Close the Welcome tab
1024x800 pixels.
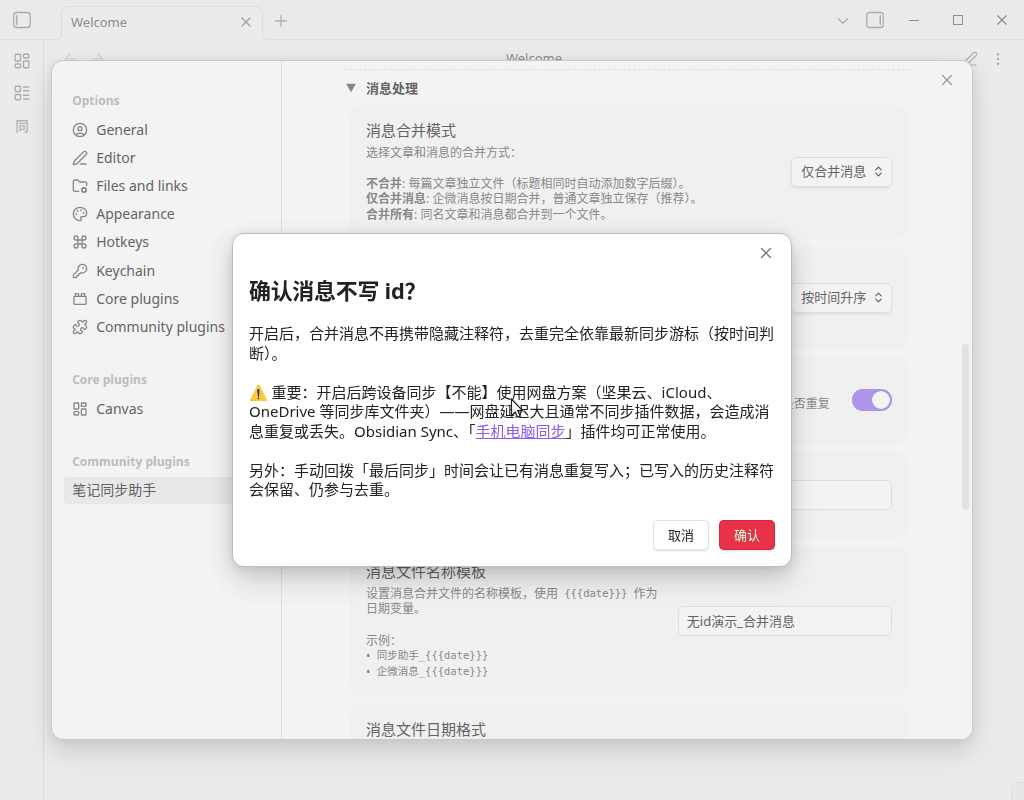point(246,22)
